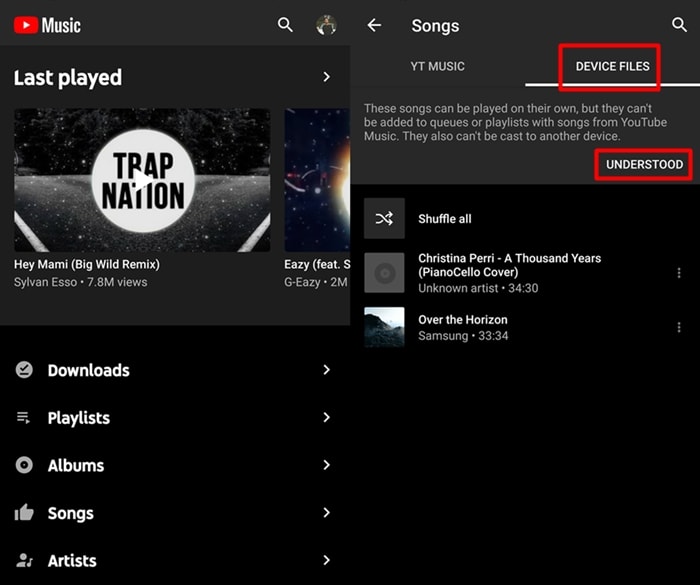Click the Artists person icon
Viewport: 700px width, 585px height.
tap(24, 560)
